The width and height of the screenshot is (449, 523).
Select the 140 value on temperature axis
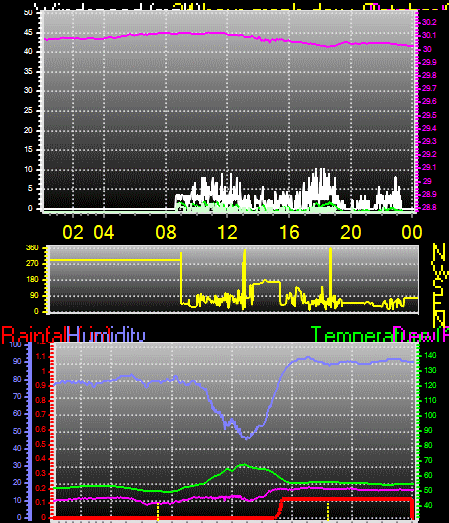coord(430,356)
